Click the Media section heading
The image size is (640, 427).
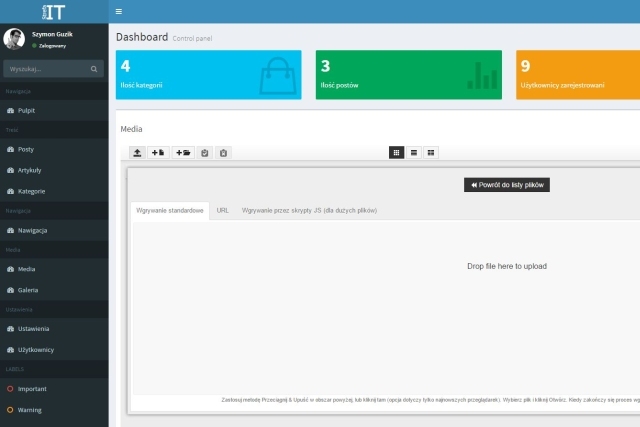pos(131,129)
